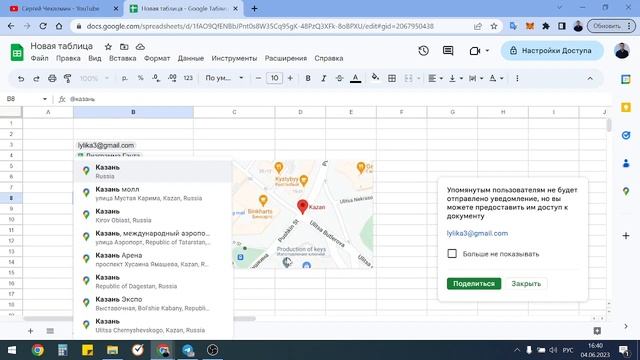Decrease decimal places in toolbar
This screenshot has width=640, height=360.
[x=156, y=78]
